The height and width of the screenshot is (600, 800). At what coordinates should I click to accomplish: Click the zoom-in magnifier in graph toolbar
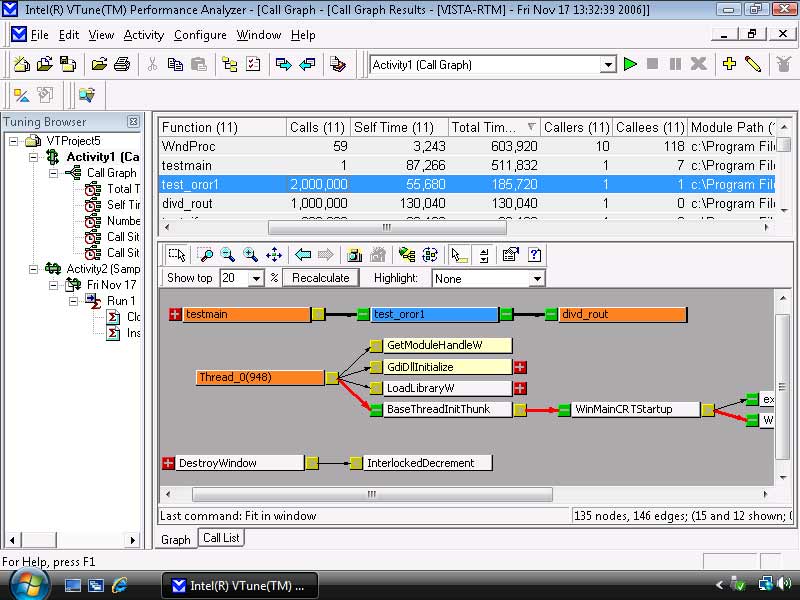pos(251,254)
